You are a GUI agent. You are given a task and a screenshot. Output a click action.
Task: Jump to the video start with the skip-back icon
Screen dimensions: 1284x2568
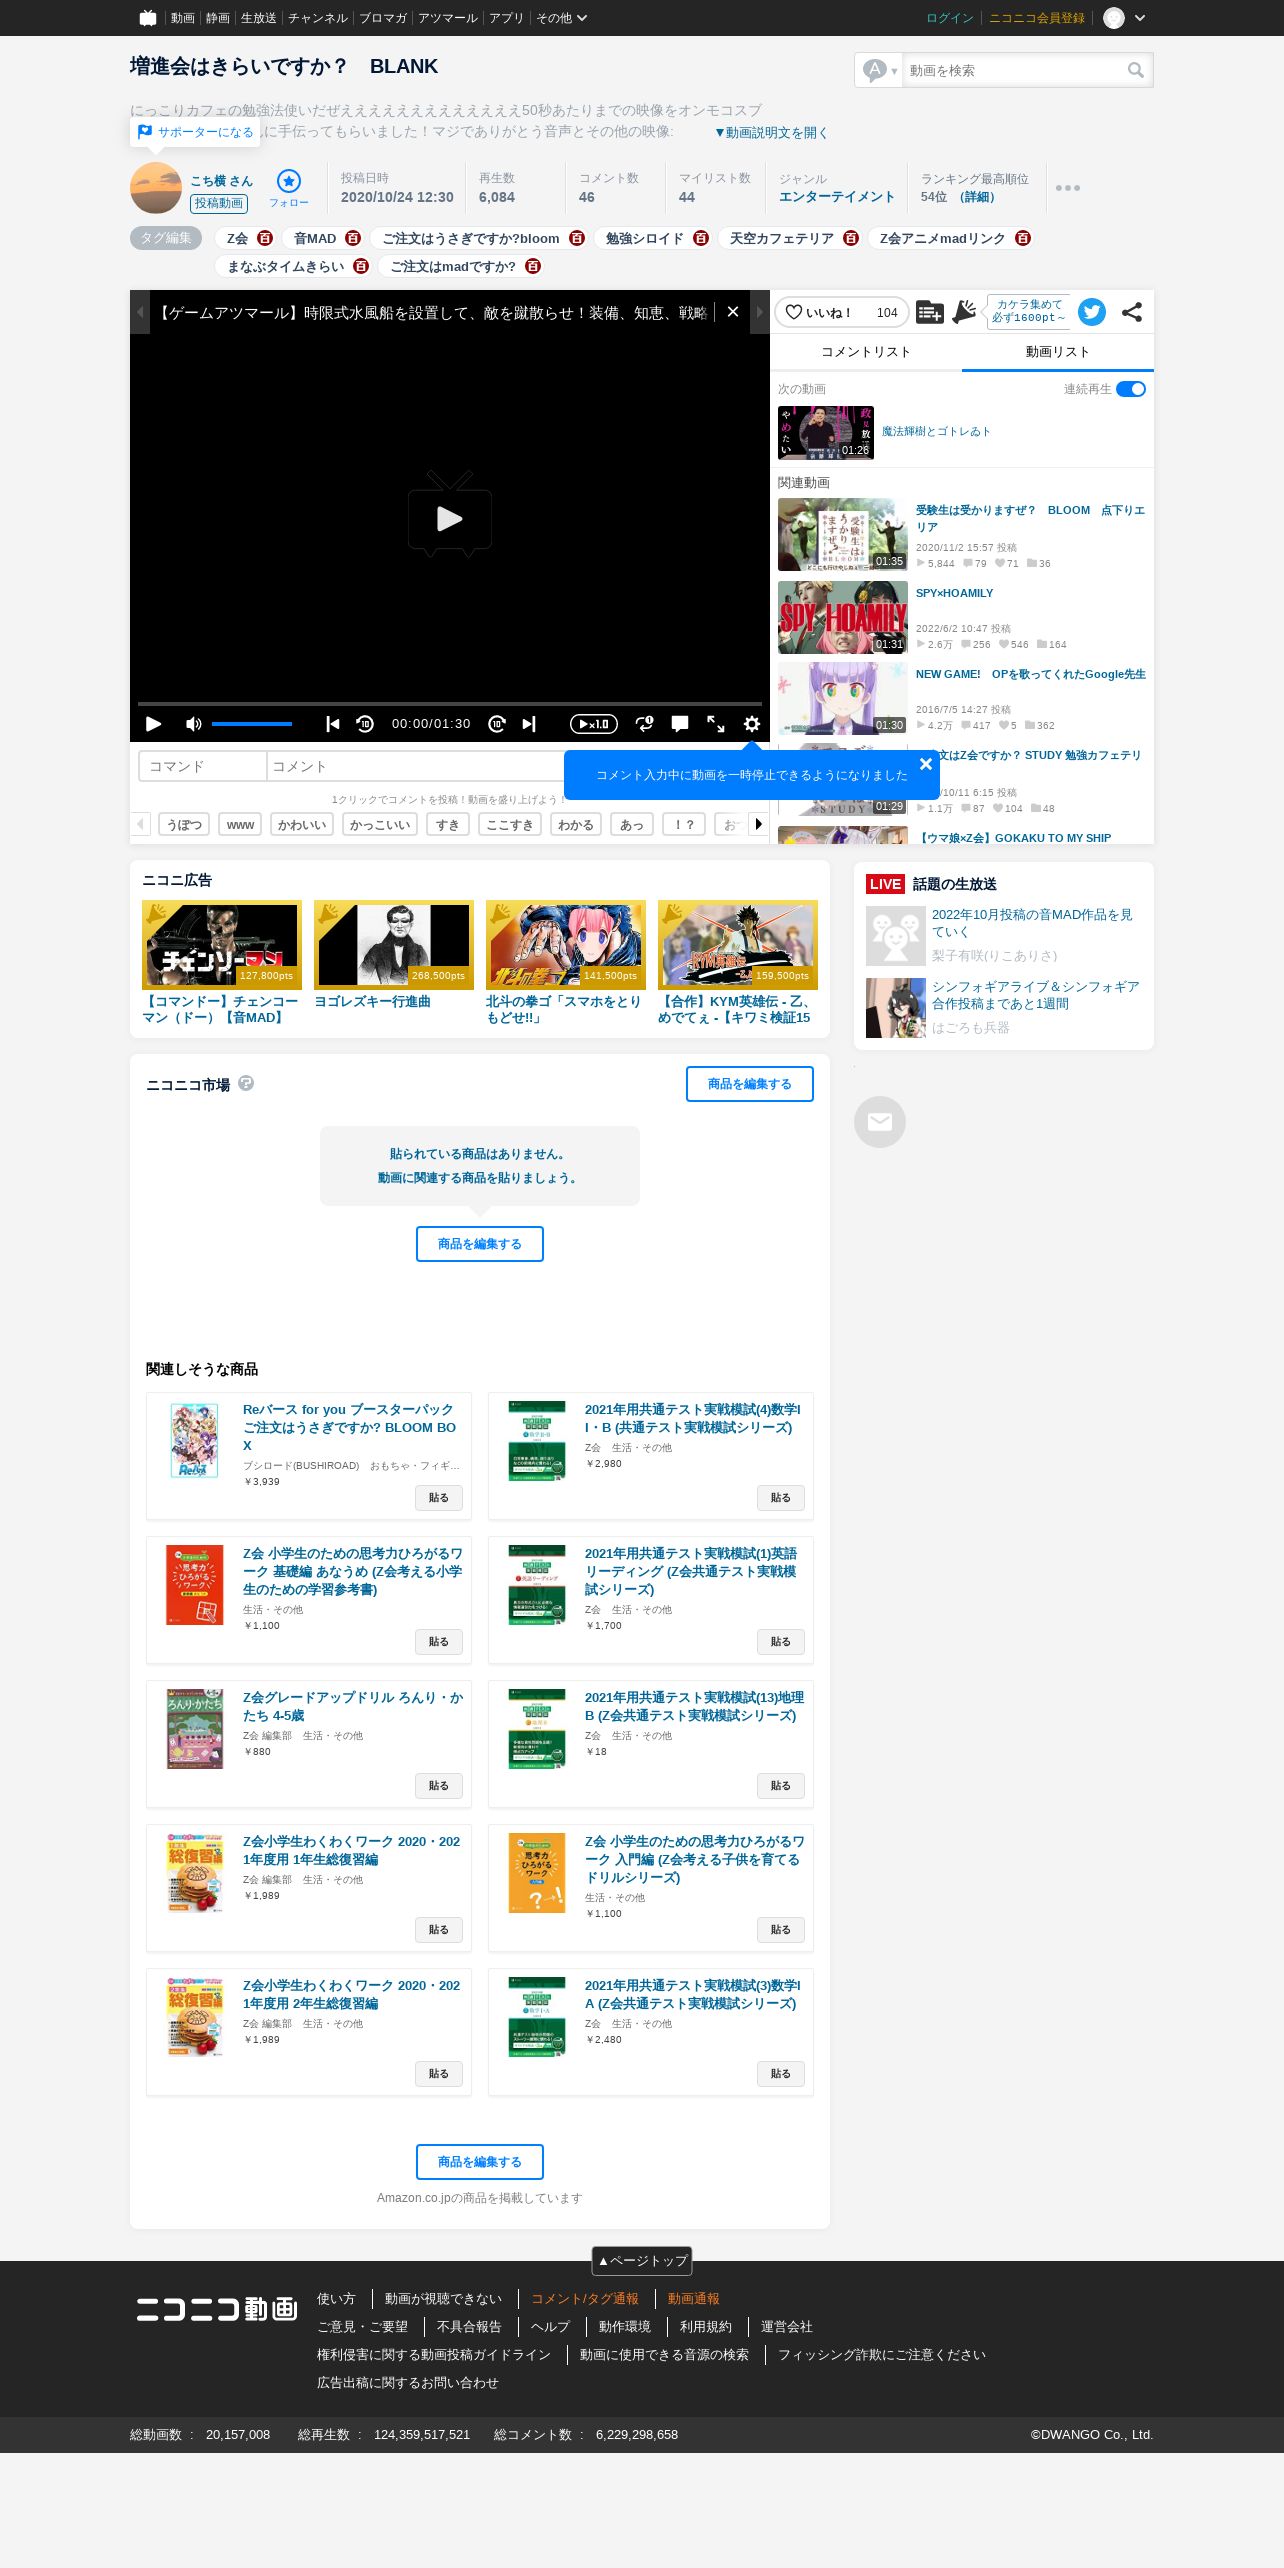tap(333, 724)
